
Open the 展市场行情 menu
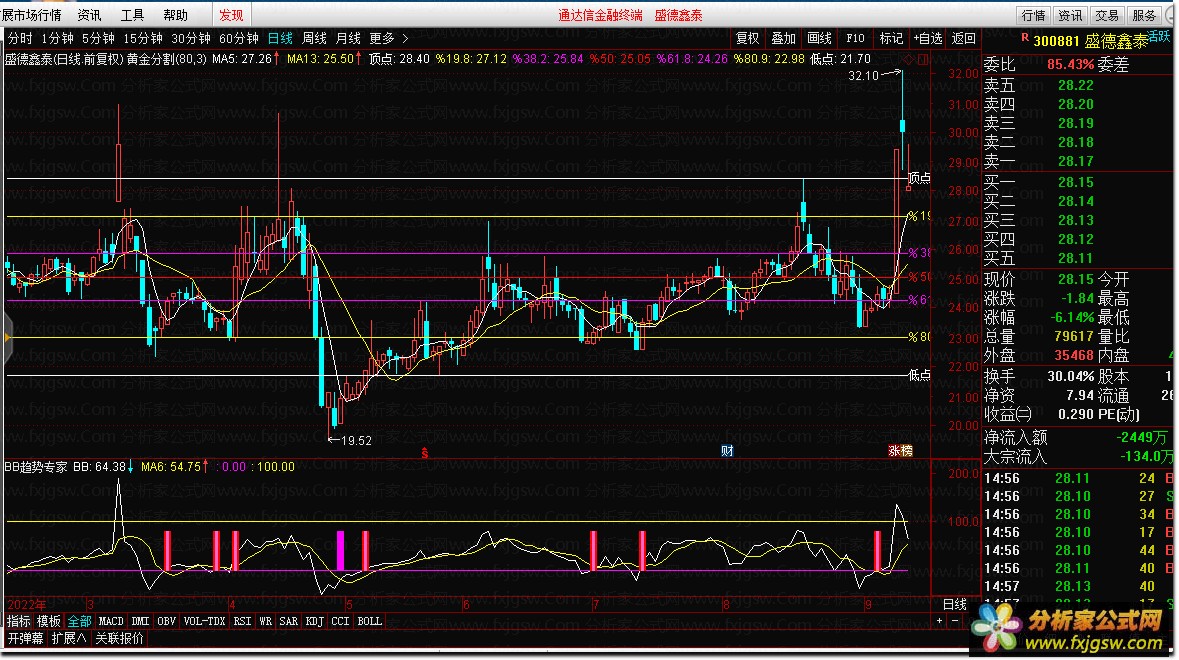tap(31, 15)
